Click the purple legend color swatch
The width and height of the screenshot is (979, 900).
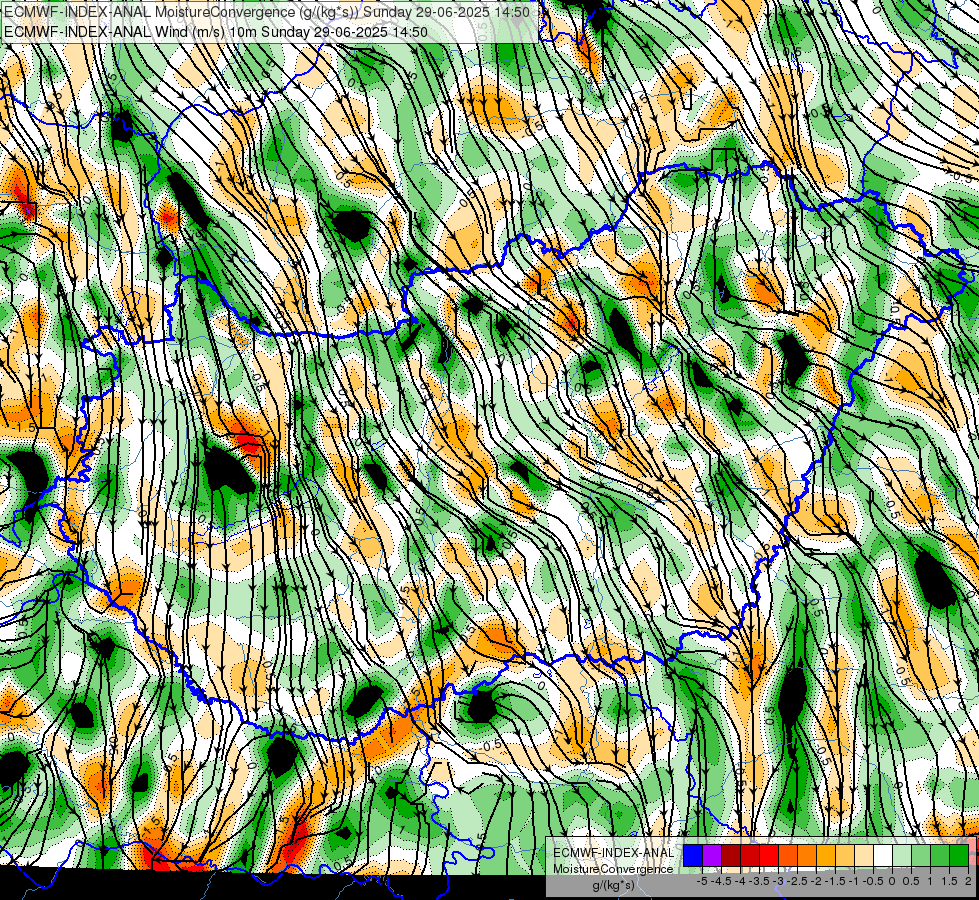(x=712, y=855)
